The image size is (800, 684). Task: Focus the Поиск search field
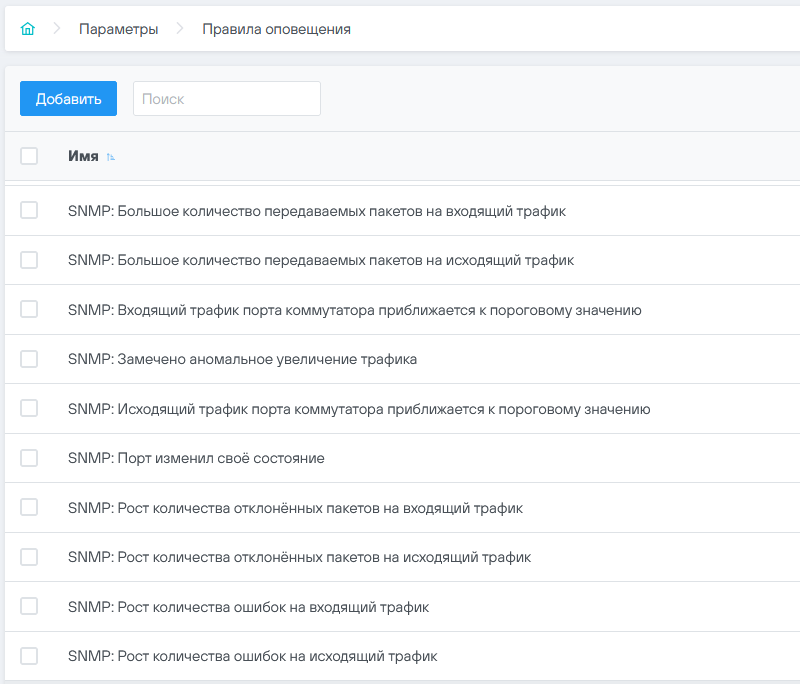[x=226, y=99]
